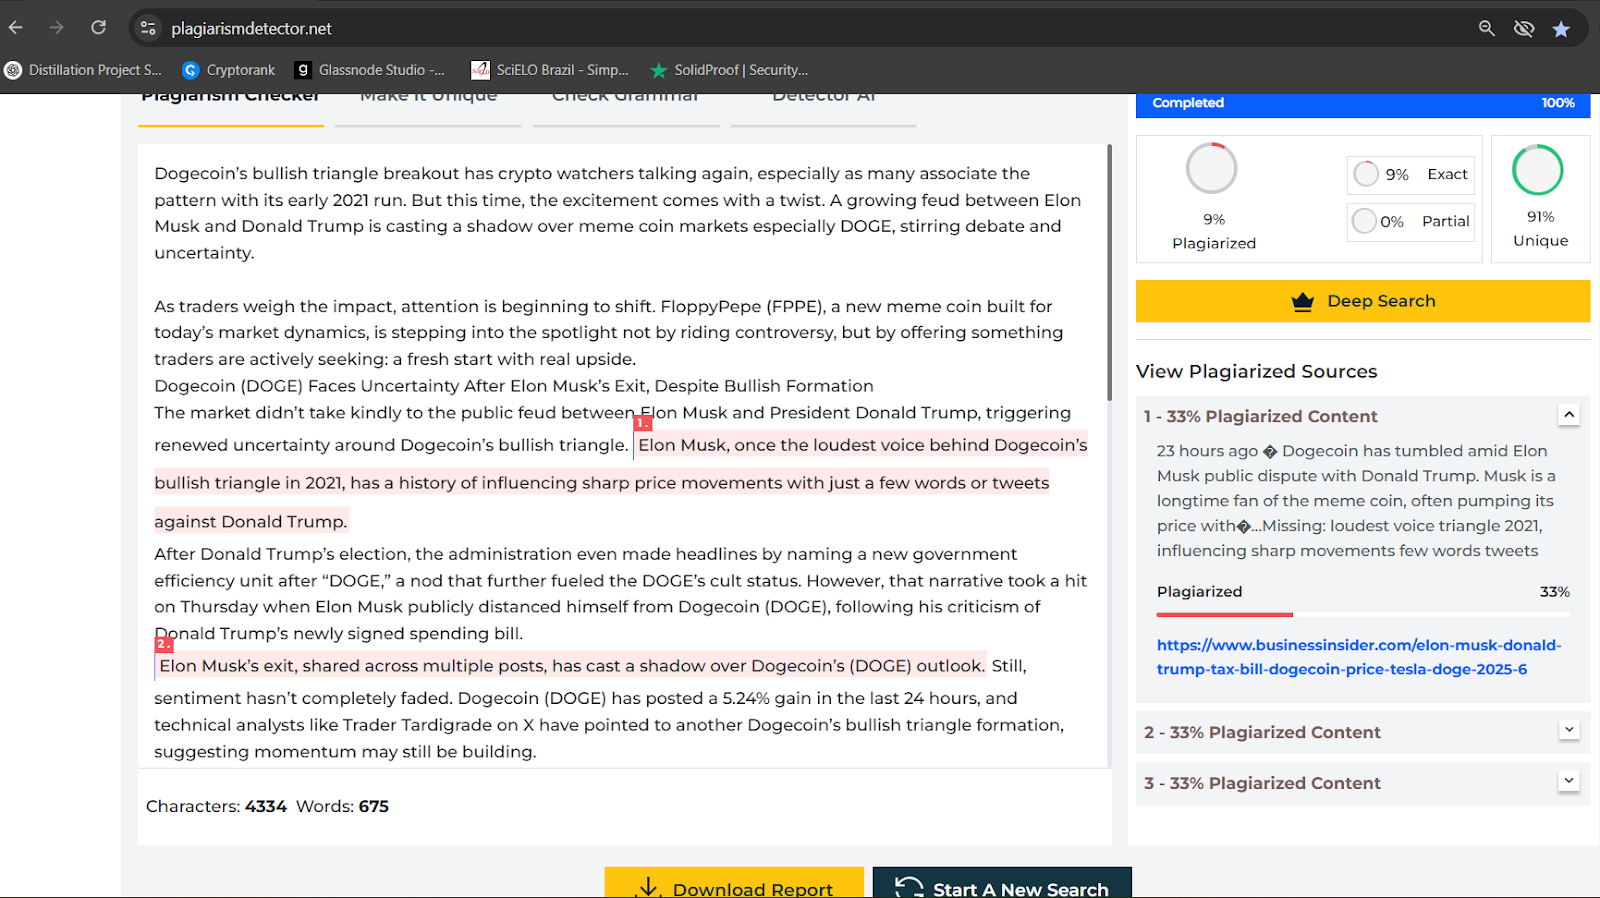Click '1 - 33% Plagiarized Content' header

[1261, 416]
